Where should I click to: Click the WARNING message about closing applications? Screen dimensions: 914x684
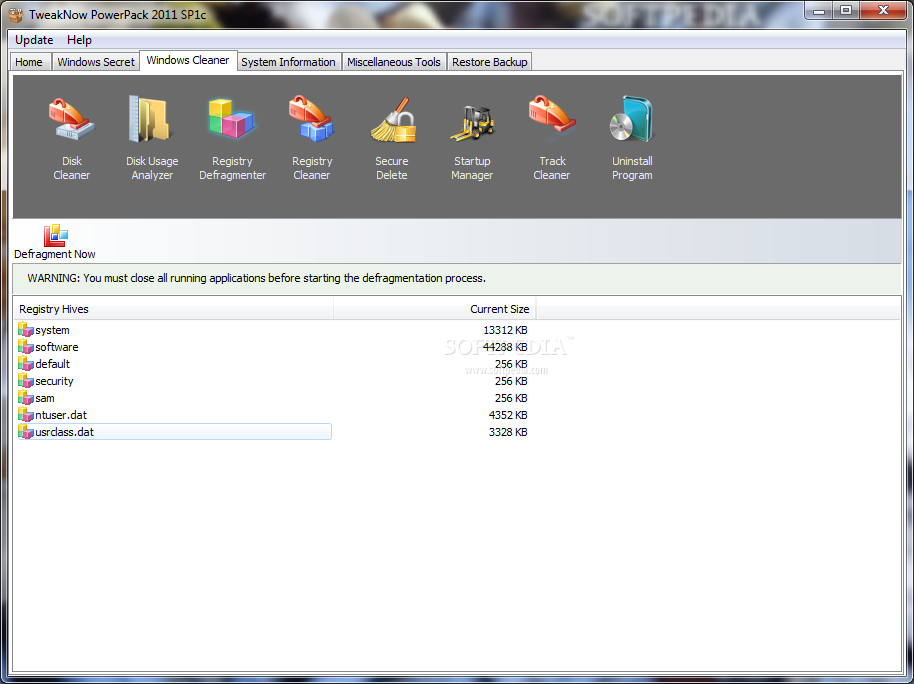(256, 278)
